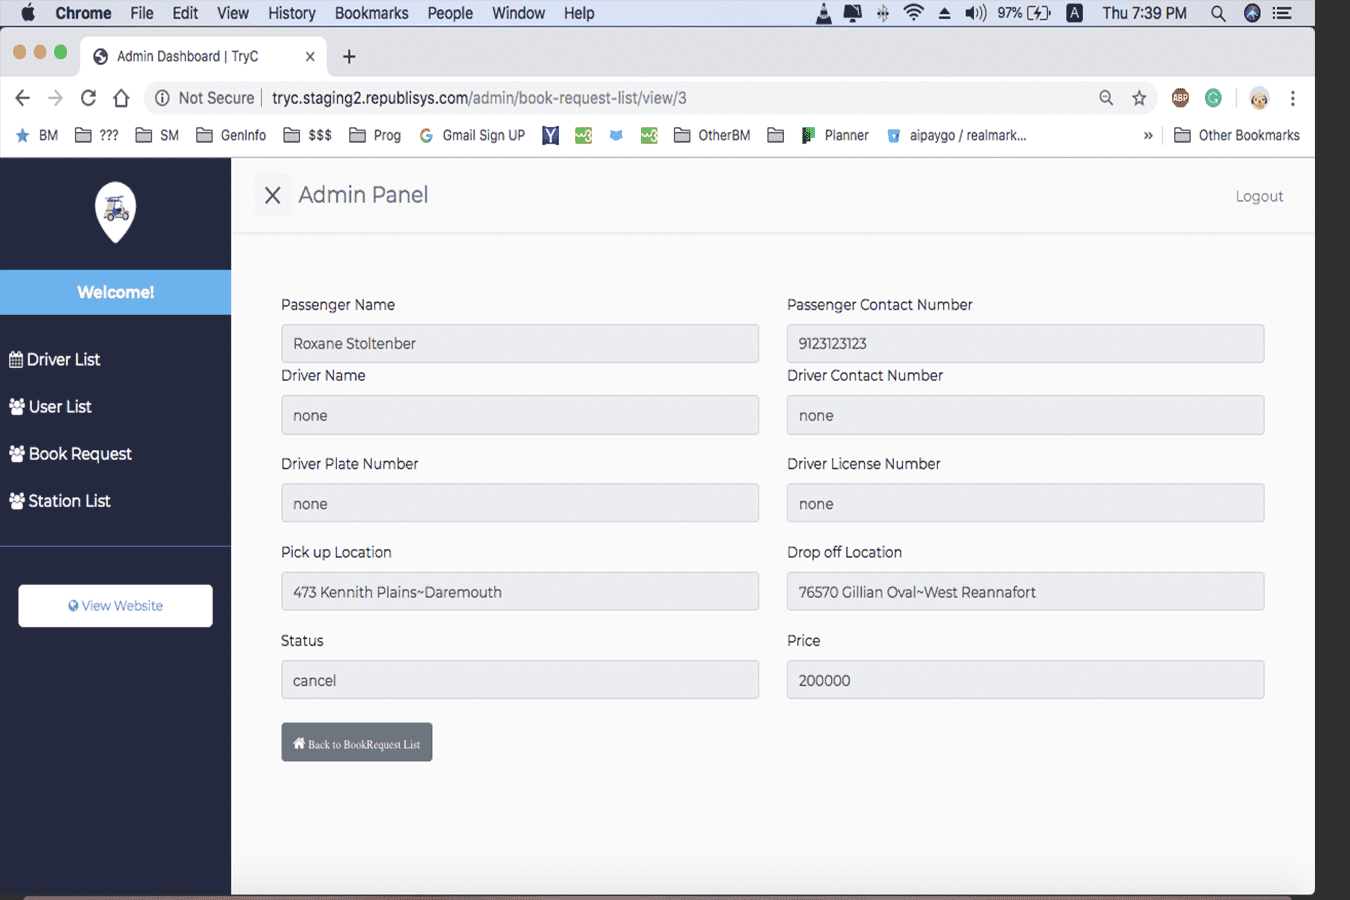Open Chrome three-dot menu
1350x900 pixels.
point(1293,98)
